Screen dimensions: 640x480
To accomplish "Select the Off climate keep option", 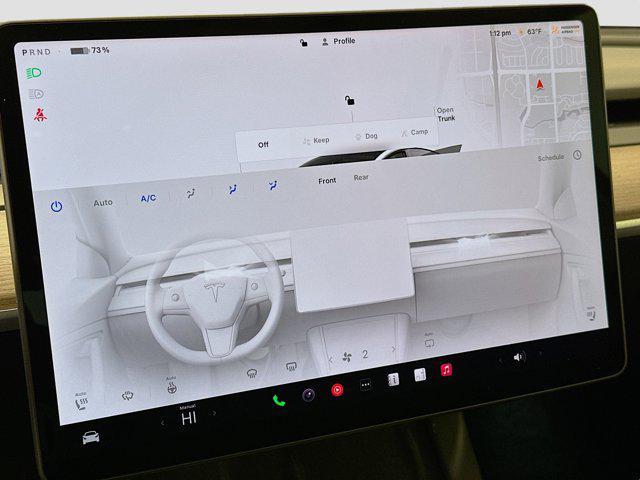I will coord(263,144).
